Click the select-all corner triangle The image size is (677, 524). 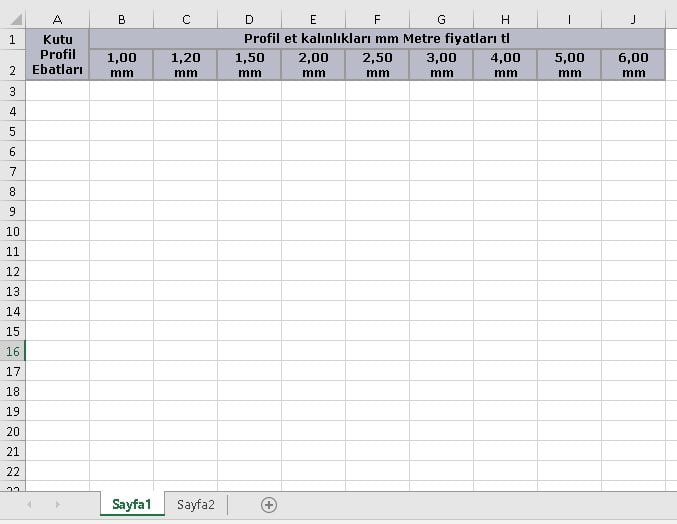(x=12, y=19)
